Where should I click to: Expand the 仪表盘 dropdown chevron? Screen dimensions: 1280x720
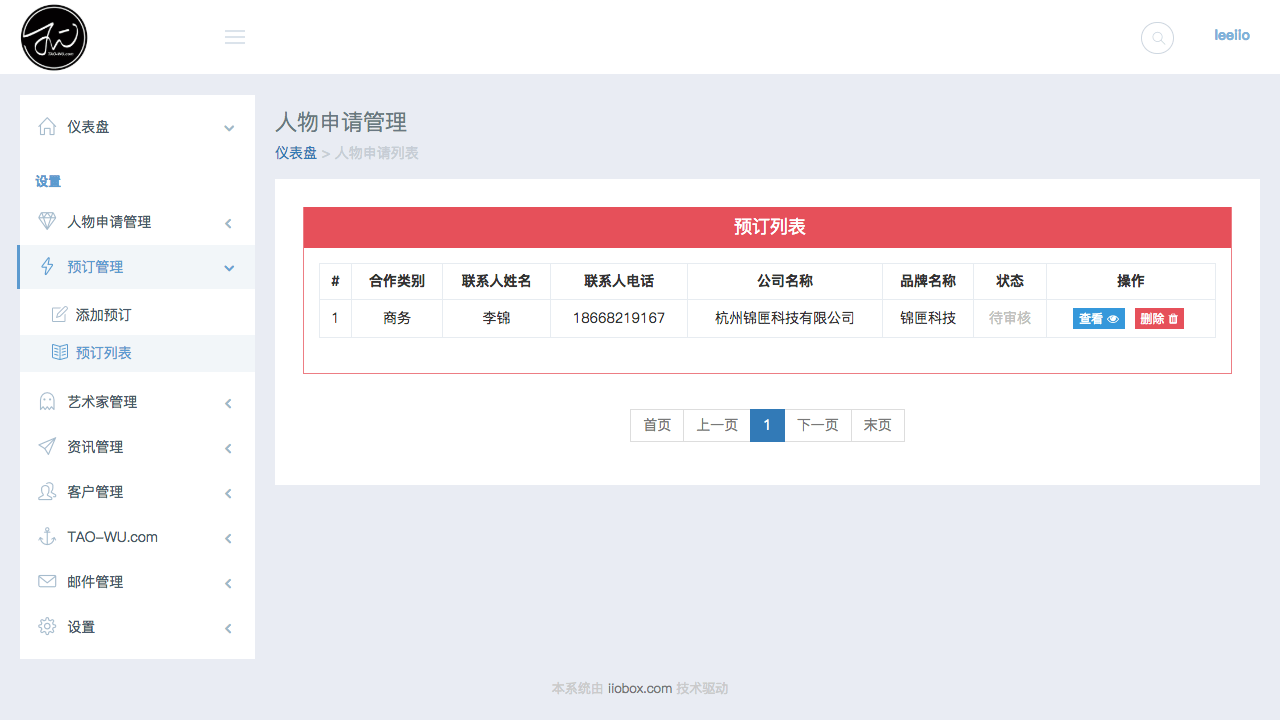point(229,128)
